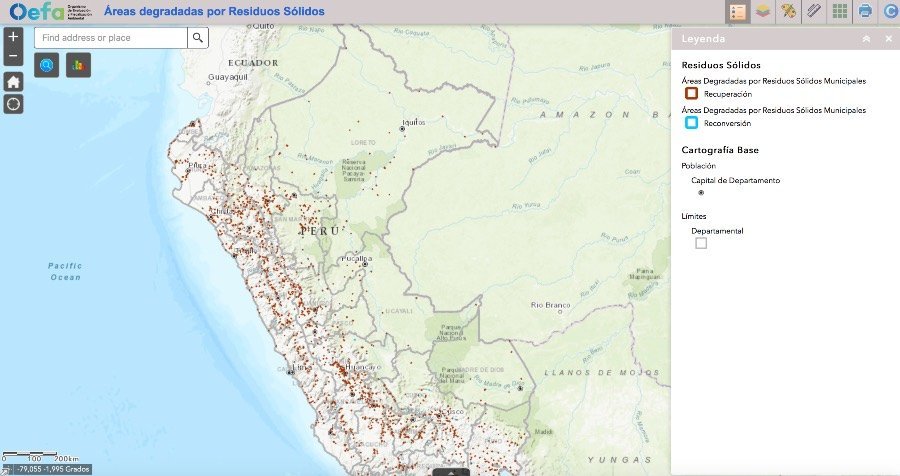
Task: Click the Recuperación brown legend swatch
Action: (691, 93)
